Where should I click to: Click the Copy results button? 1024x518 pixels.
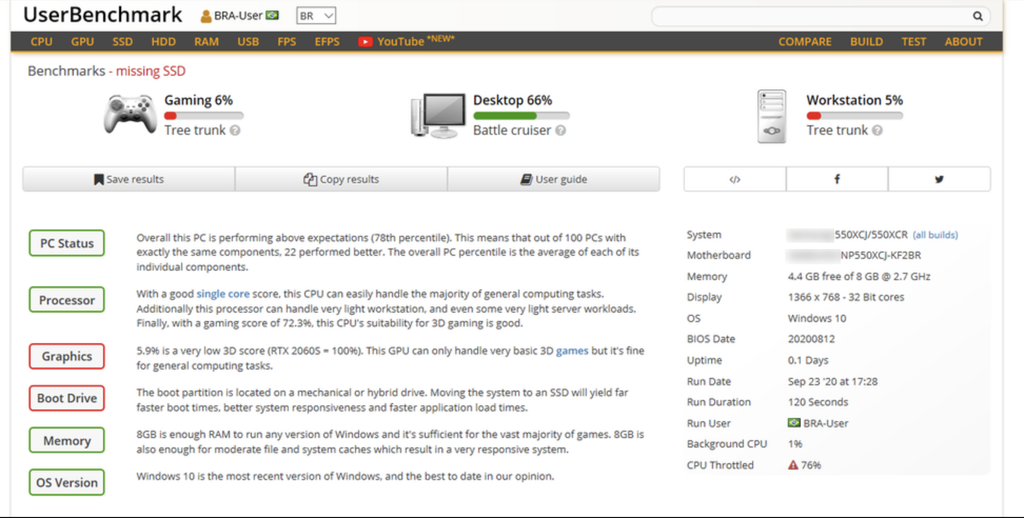[x=341, y=179]
